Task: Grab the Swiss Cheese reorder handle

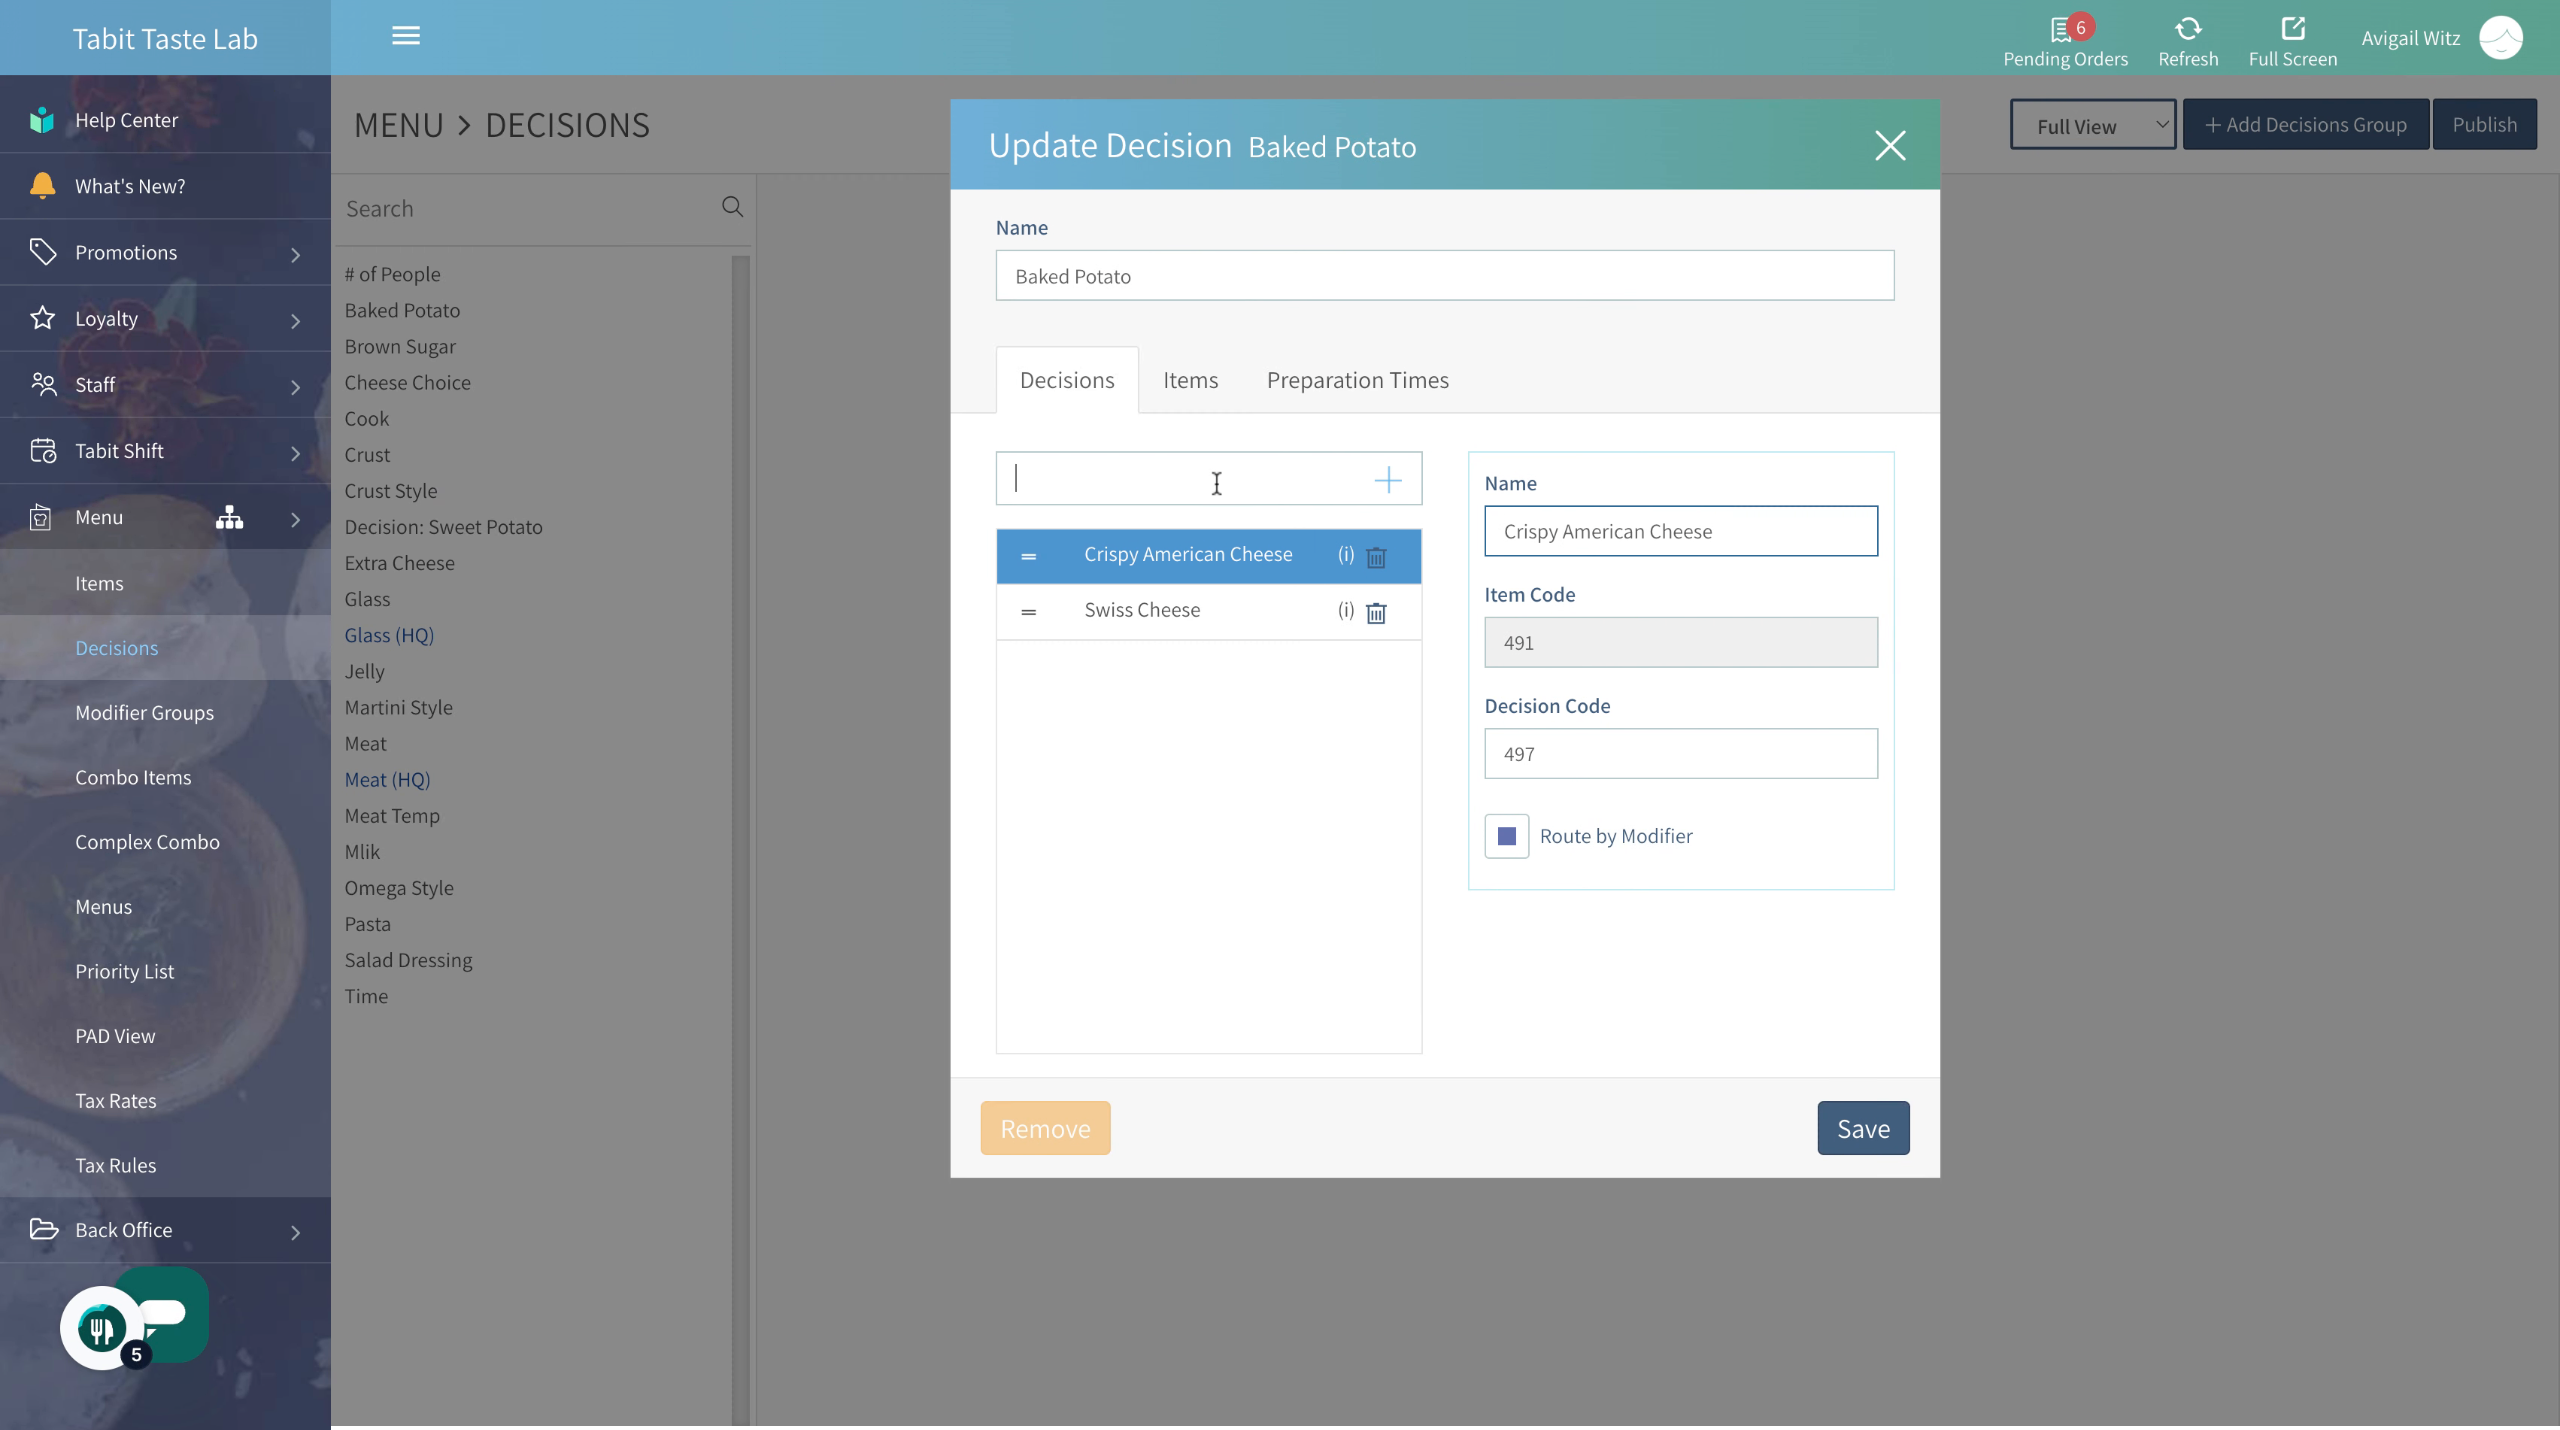Action: (x=1028, y=611)
